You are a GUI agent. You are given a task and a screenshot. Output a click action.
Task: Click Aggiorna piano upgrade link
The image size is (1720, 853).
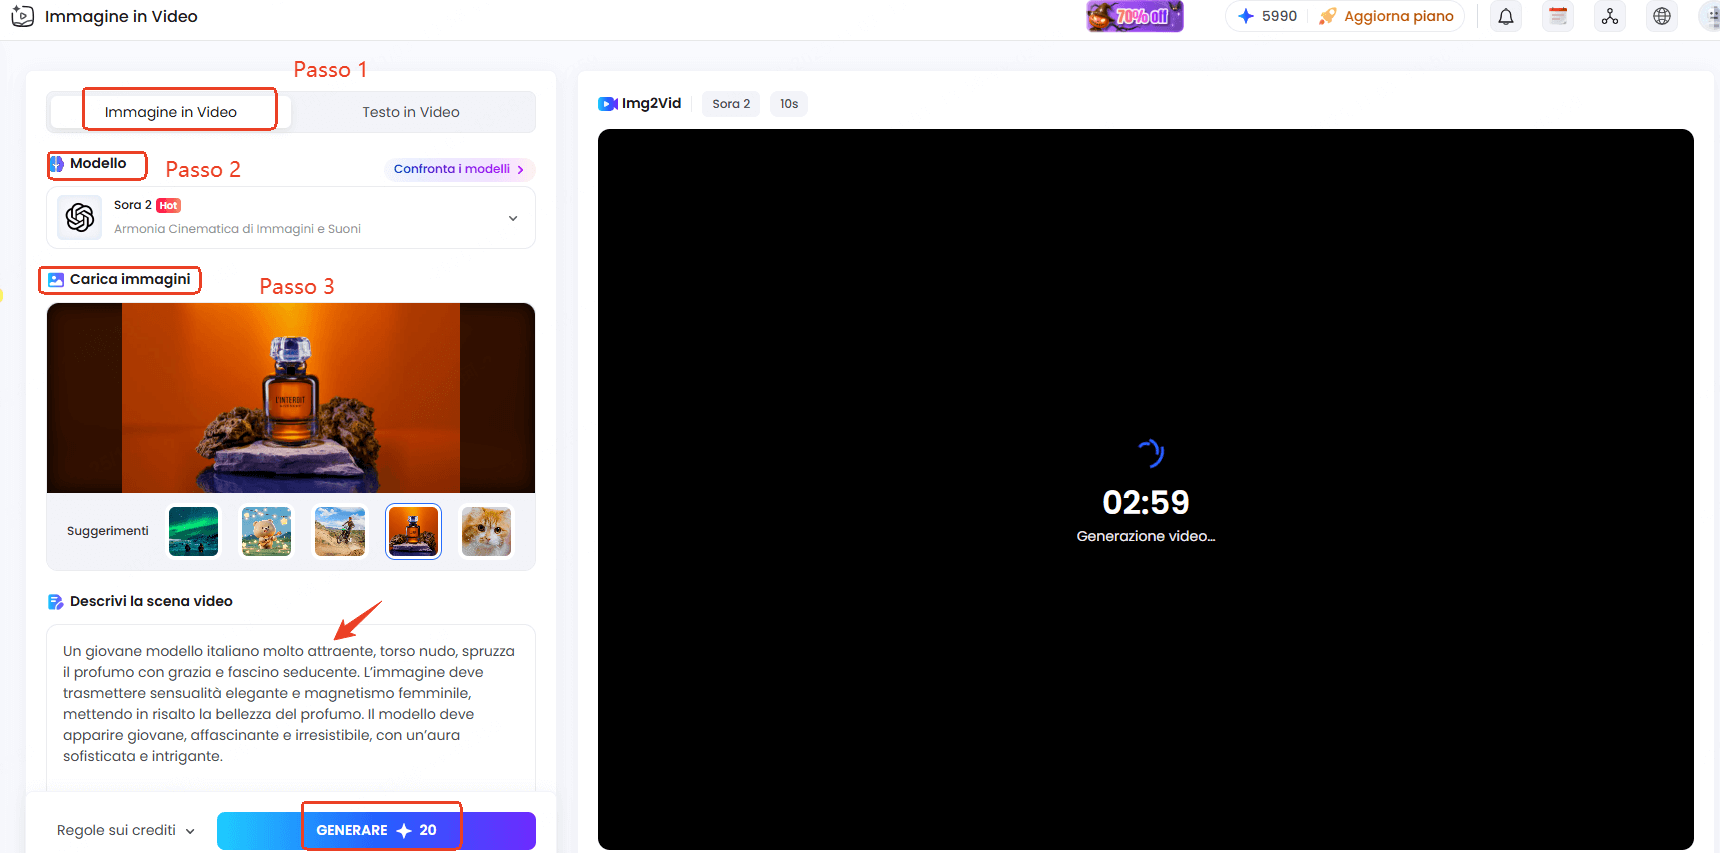click(1398, 16)
